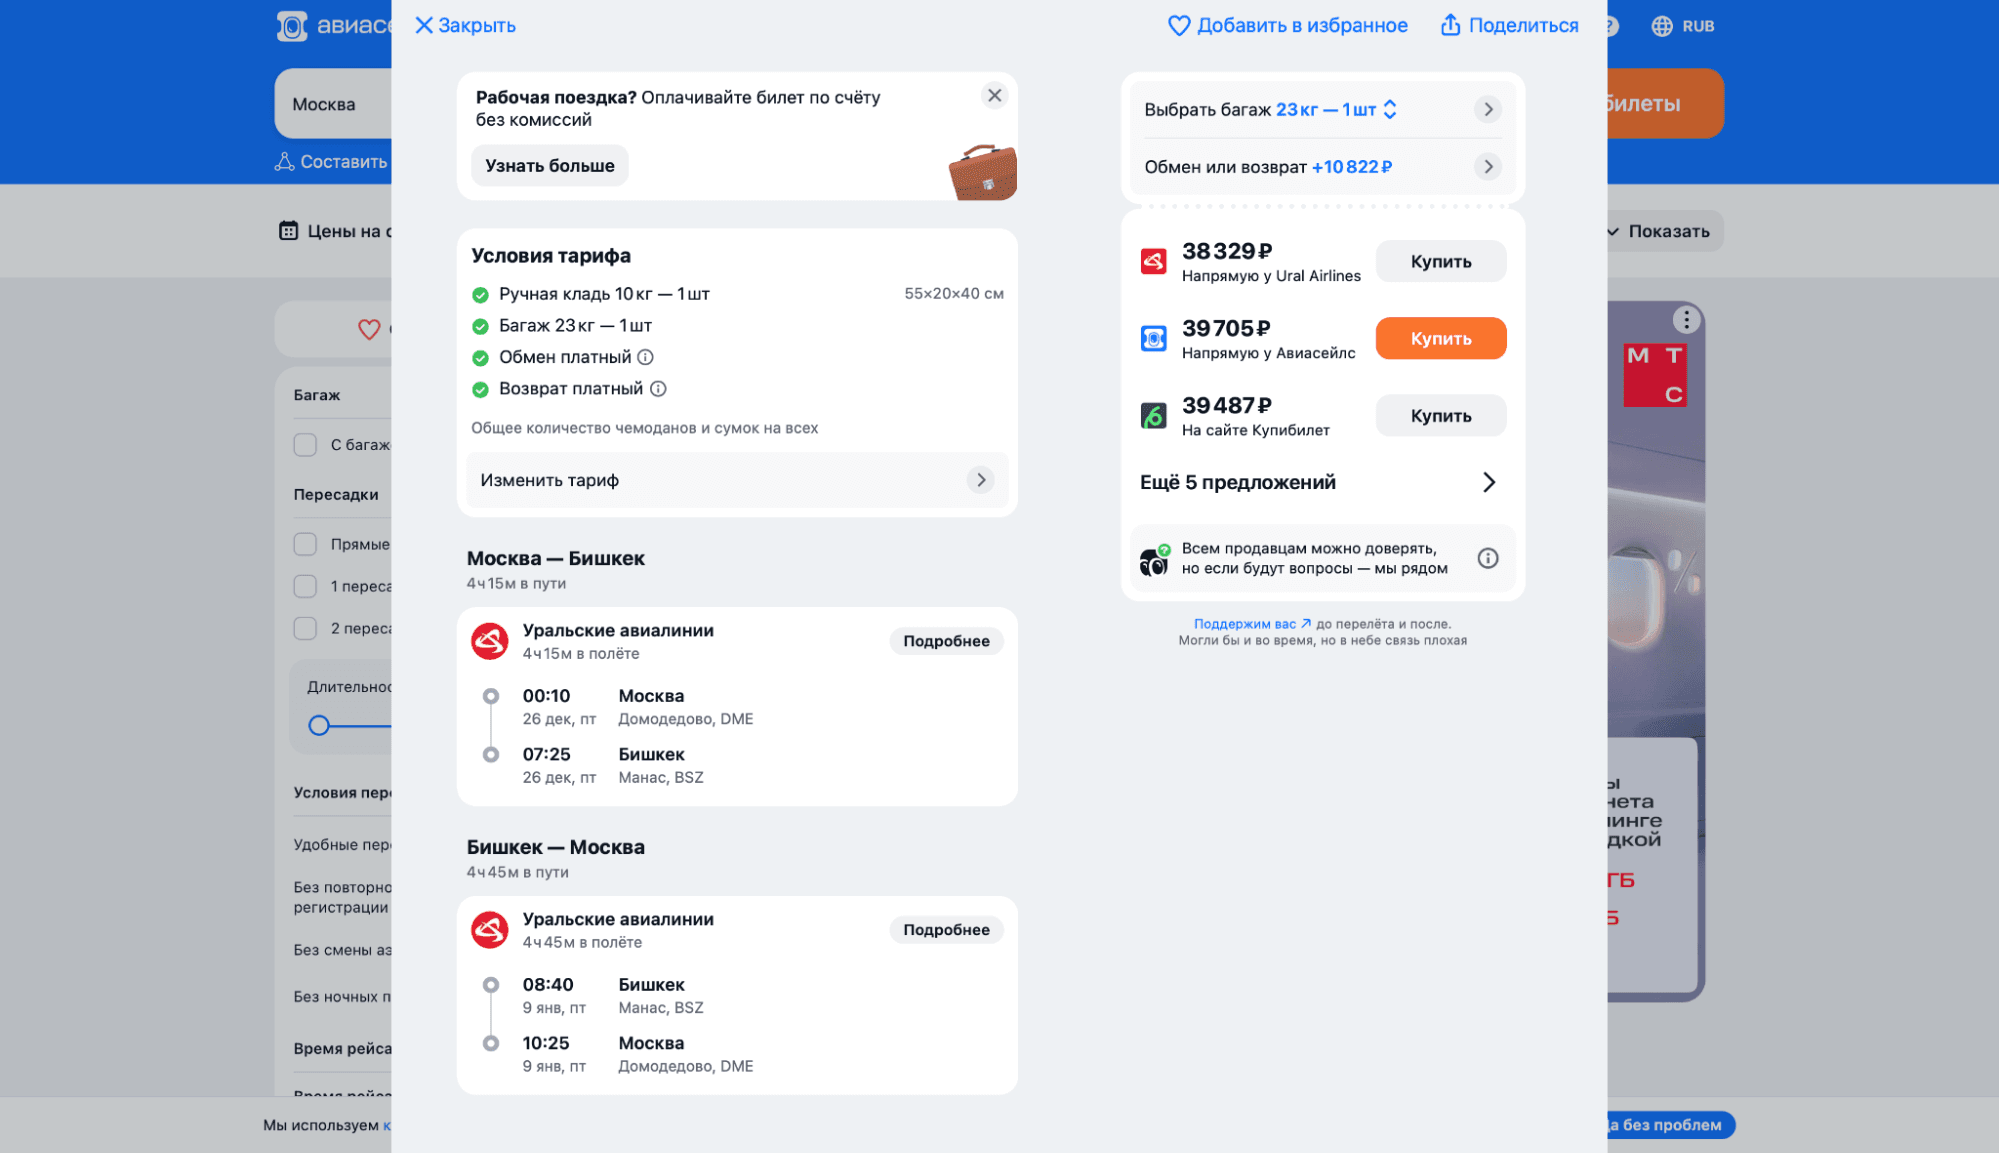Show Подробнее for the Москва — Бишкек flight

[946, 641]
